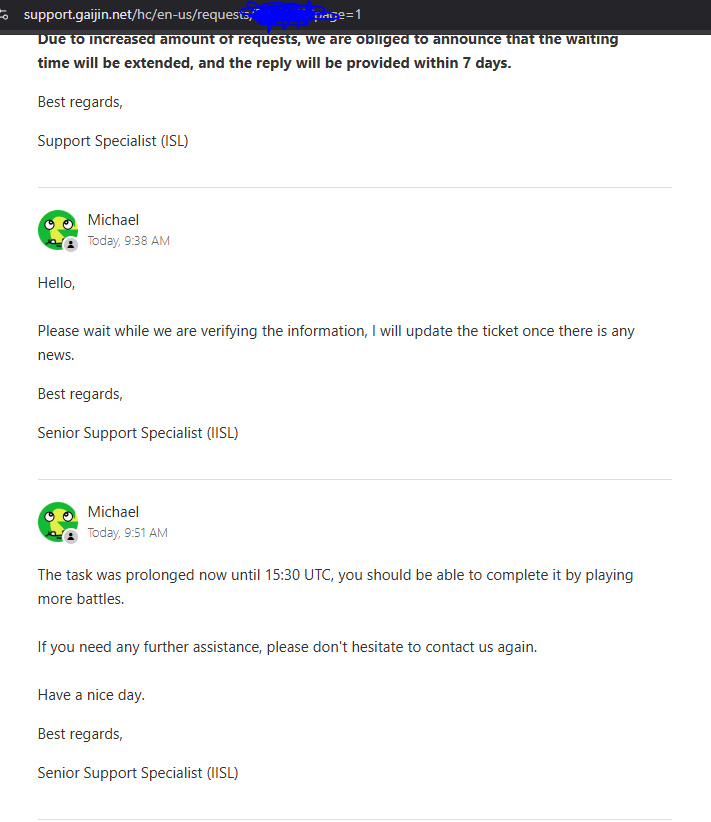Click agent badge on 9:38 AM avatar

[71, 244]
